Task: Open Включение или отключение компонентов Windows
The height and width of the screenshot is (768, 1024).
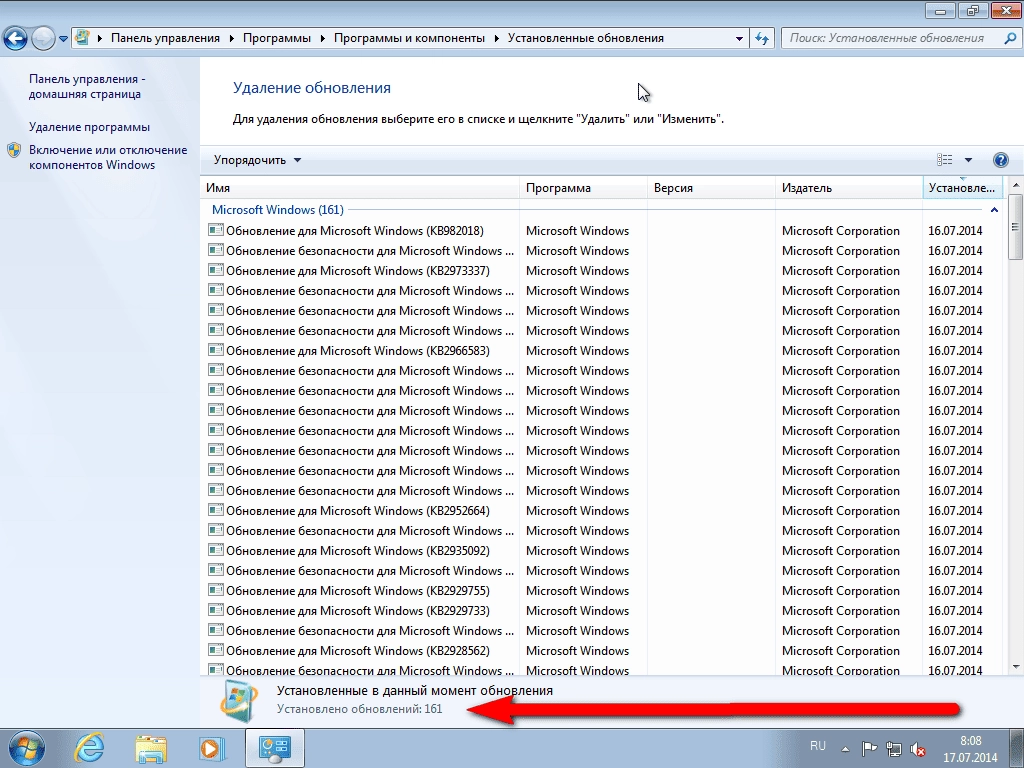Action: (x=108, y=157)
